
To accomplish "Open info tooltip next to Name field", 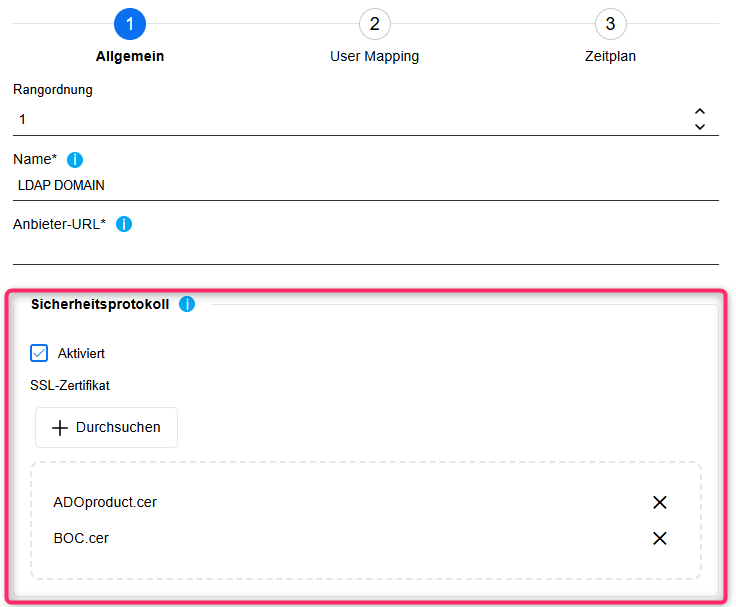I will [x=75, y=160].
